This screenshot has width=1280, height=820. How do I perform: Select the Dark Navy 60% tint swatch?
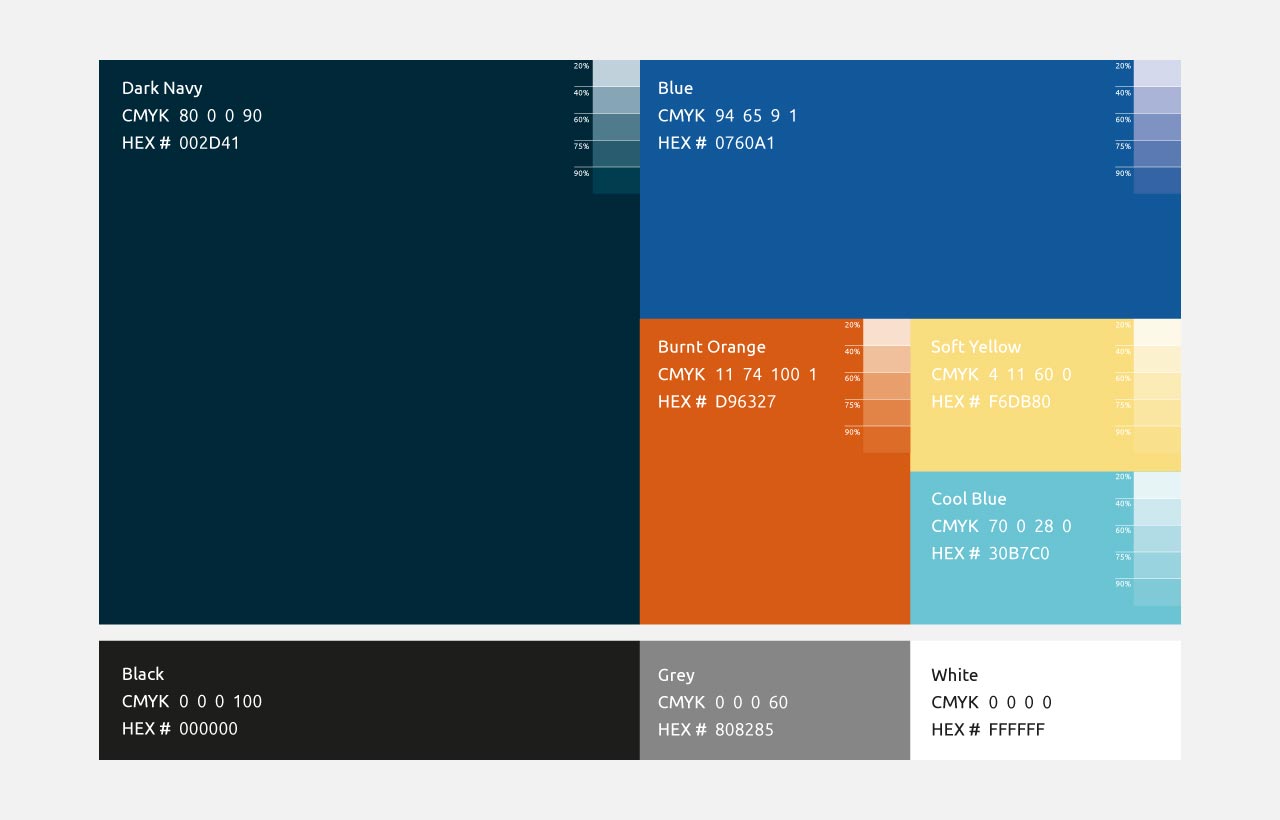616,127
